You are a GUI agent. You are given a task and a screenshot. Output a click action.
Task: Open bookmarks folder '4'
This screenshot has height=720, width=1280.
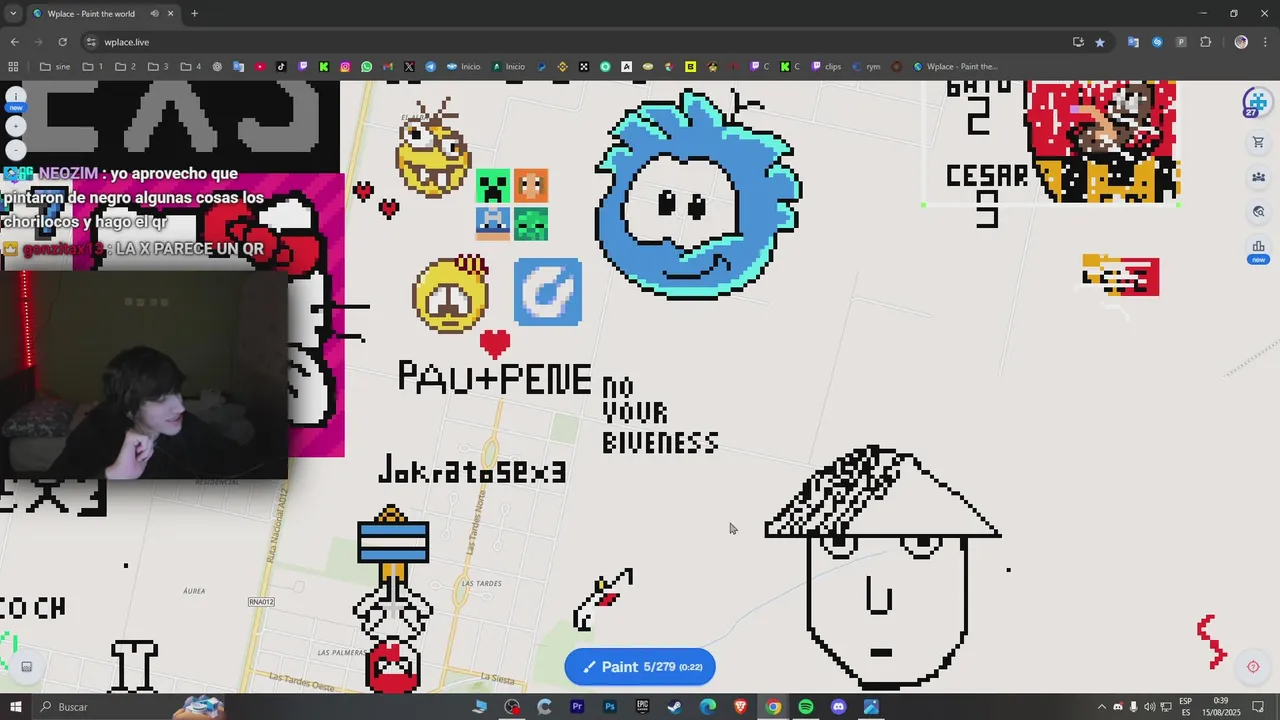tap(191, 67)
